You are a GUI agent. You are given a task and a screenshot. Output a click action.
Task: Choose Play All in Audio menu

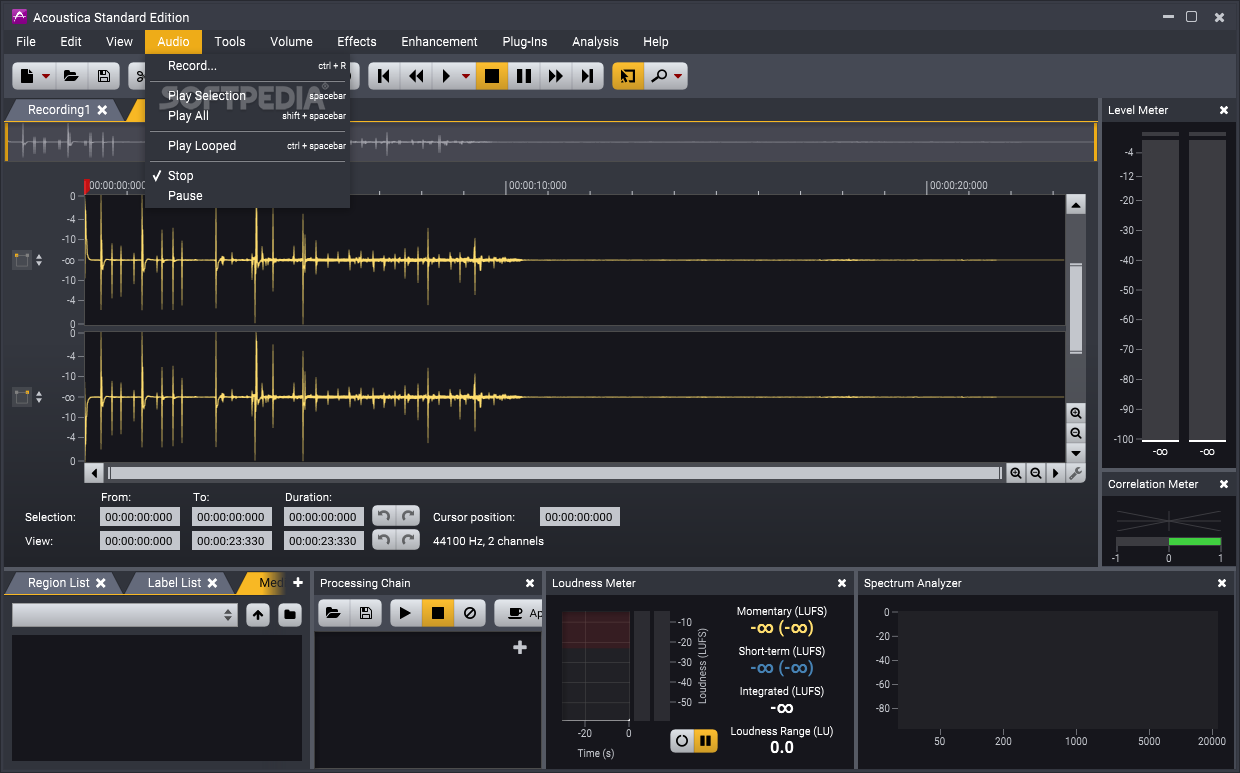pyautogui.click(x=248, y=116)
